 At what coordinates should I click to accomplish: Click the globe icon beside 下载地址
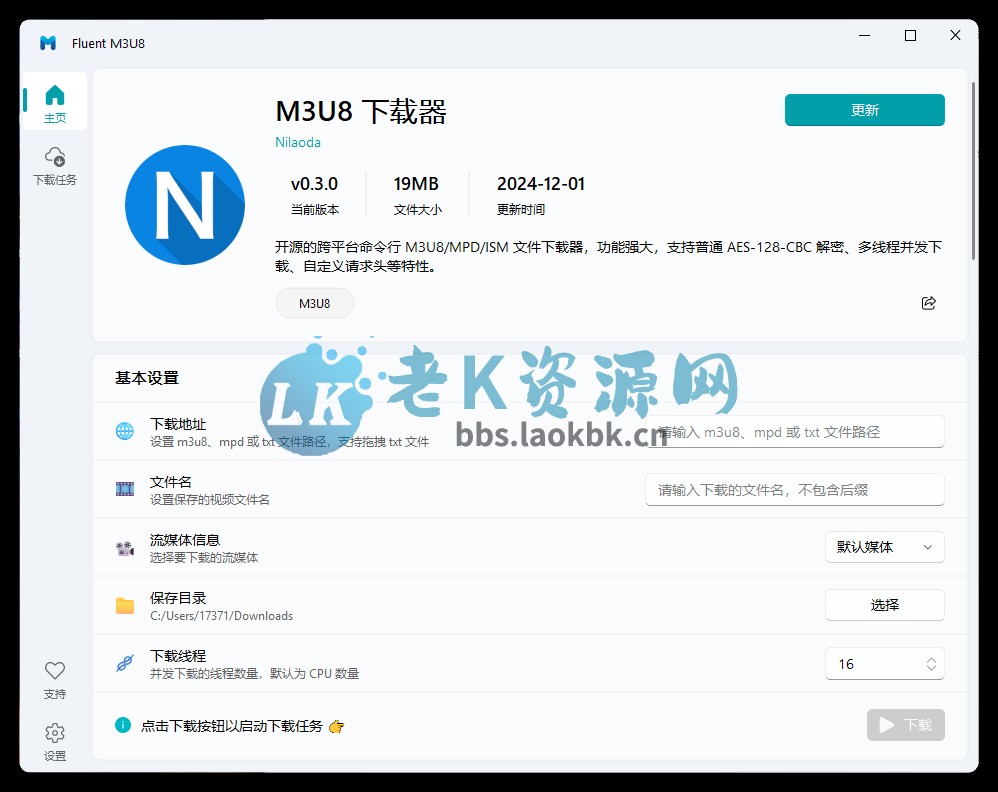125,432
